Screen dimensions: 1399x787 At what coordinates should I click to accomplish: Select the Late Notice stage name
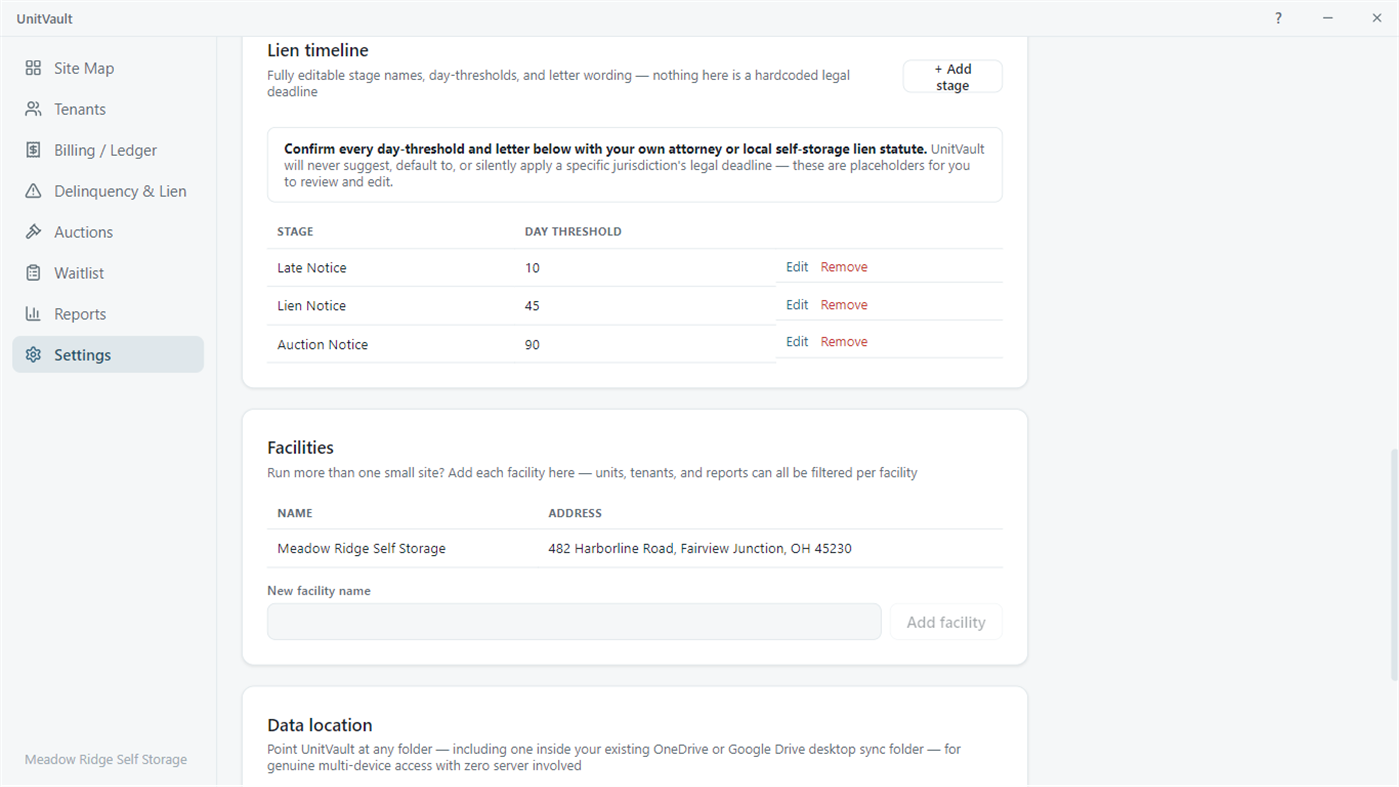click(x=312, y=268)
